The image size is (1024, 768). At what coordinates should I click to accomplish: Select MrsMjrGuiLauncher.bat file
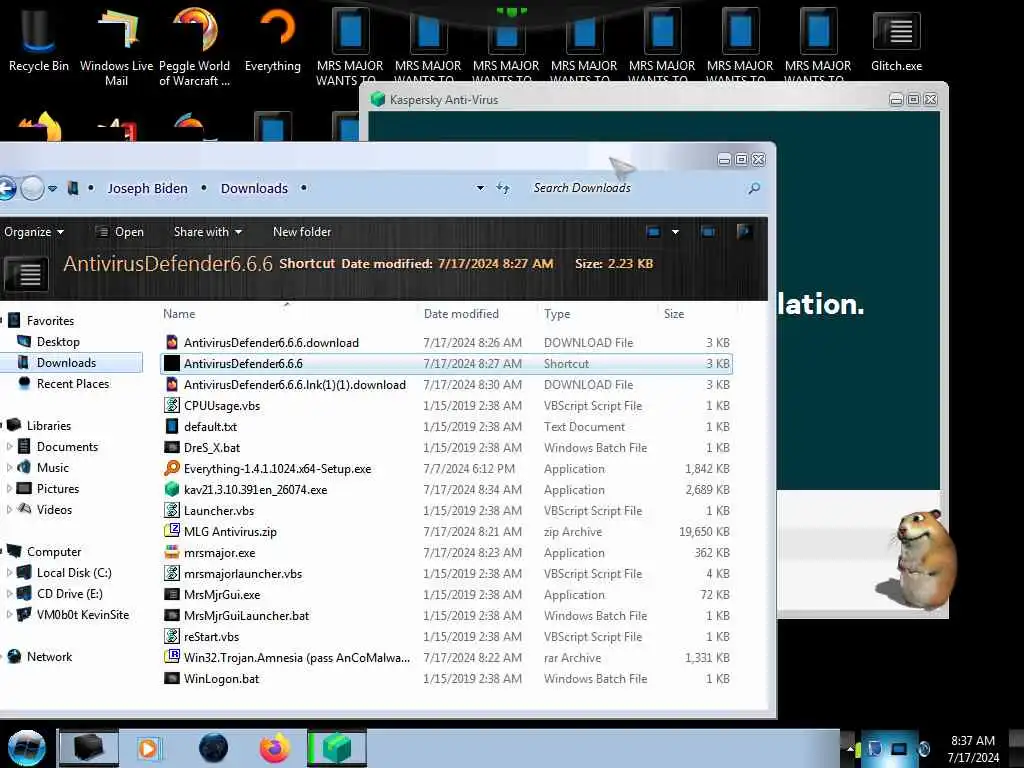pyautogui.click(x=246, y=615)
